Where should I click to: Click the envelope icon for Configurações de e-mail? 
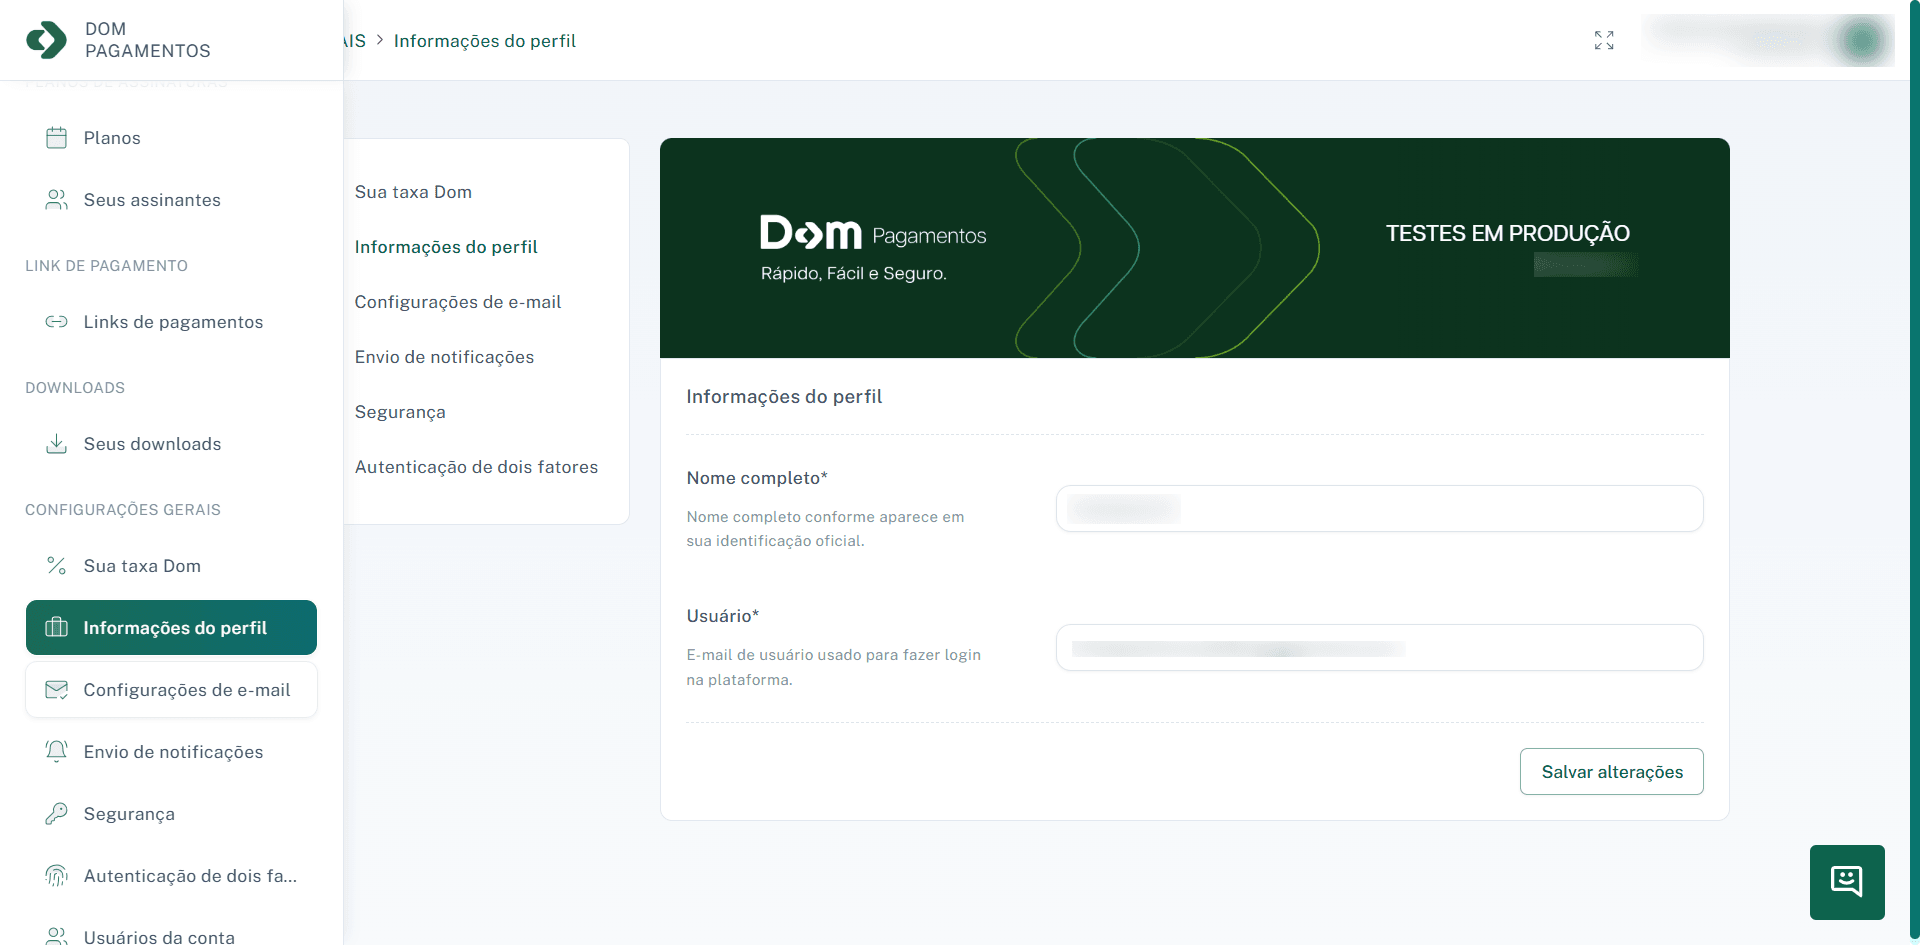point(57,689)
